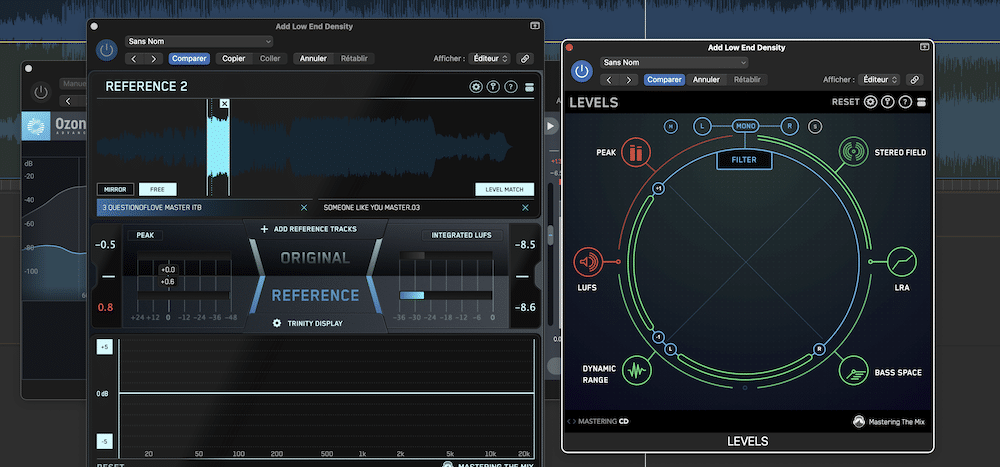The image size is (1000, 467).
Task: Open the Sans Nom preset dropdown in REFERENCE window
Action: click(x=199, y=41)
